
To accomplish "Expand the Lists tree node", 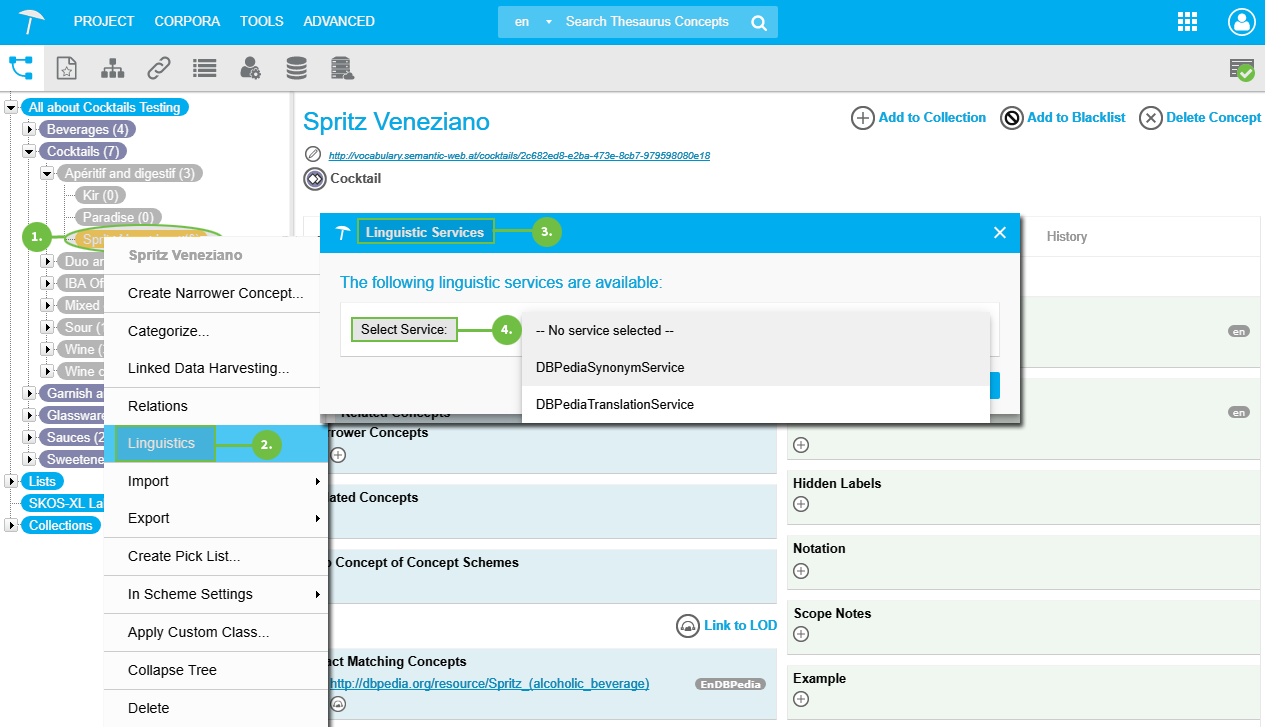I will pyautogui.click(x=11, y=482).
